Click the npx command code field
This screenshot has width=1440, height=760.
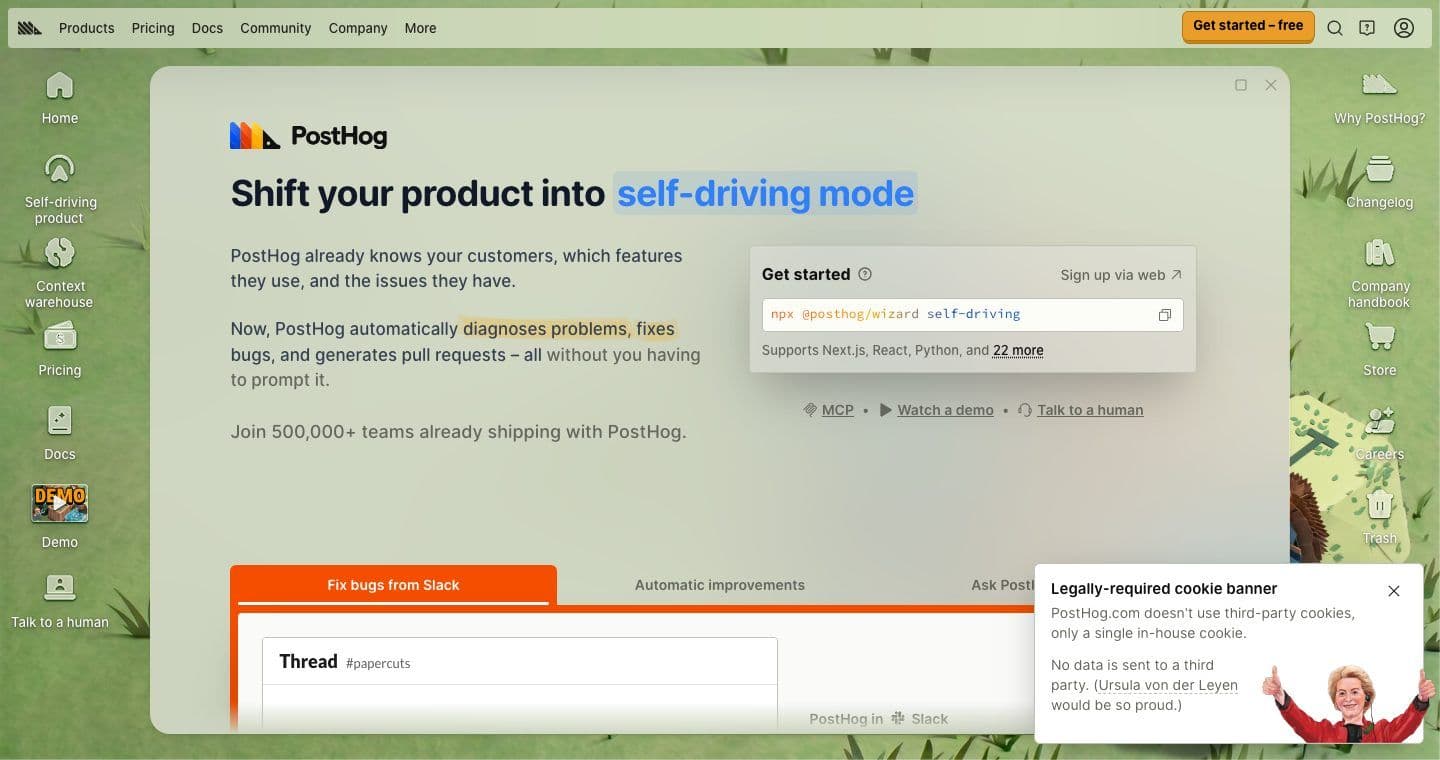(972, 315)
